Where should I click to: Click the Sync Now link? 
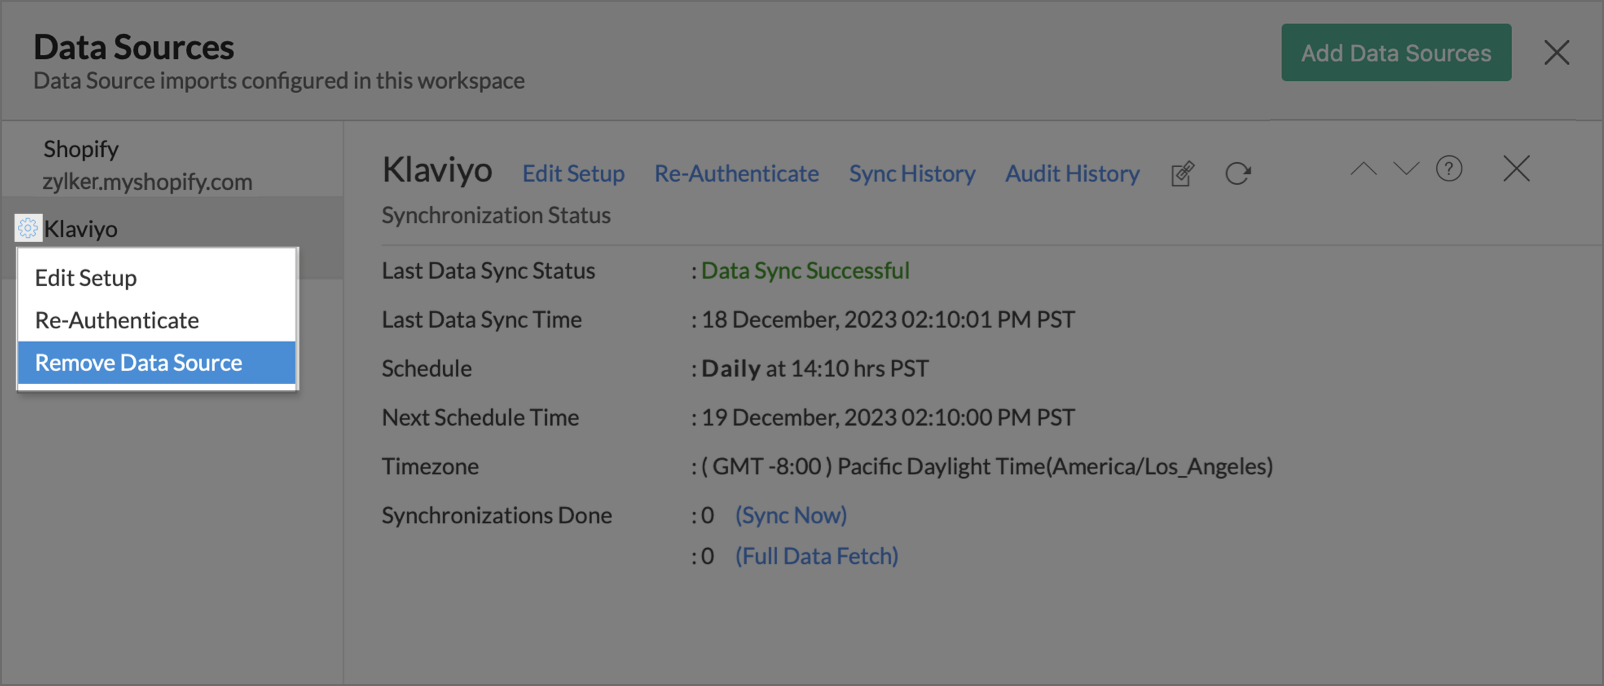pos(791,515)
